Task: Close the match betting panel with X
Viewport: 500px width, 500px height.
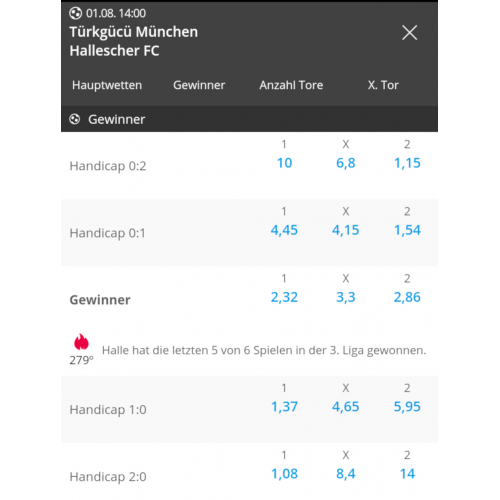Action: click(x=409, y=33)
